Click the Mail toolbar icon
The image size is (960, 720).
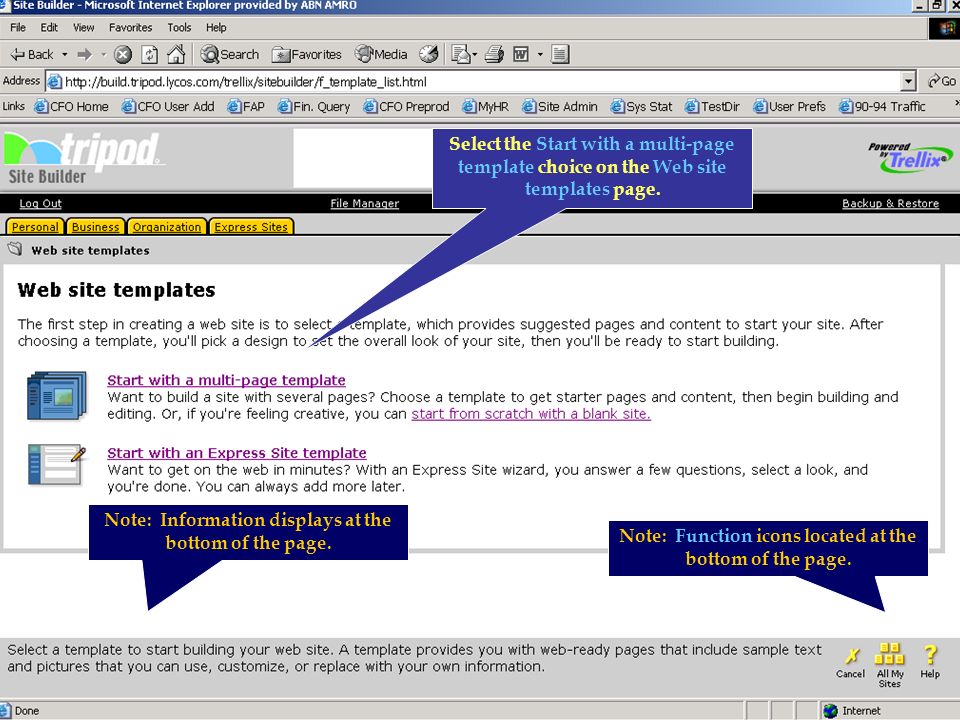(460, 54)
